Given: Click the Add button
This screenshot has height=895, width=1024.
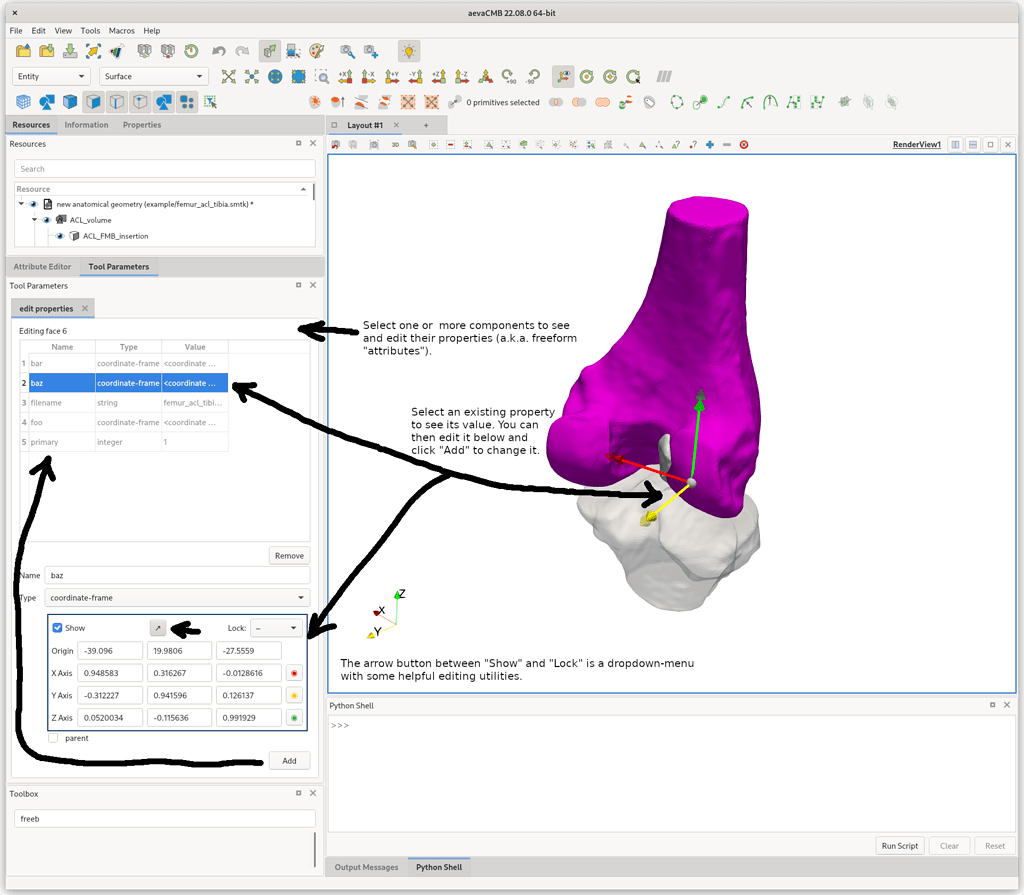Looking at the screenshot, I should [x=289, y=760].
